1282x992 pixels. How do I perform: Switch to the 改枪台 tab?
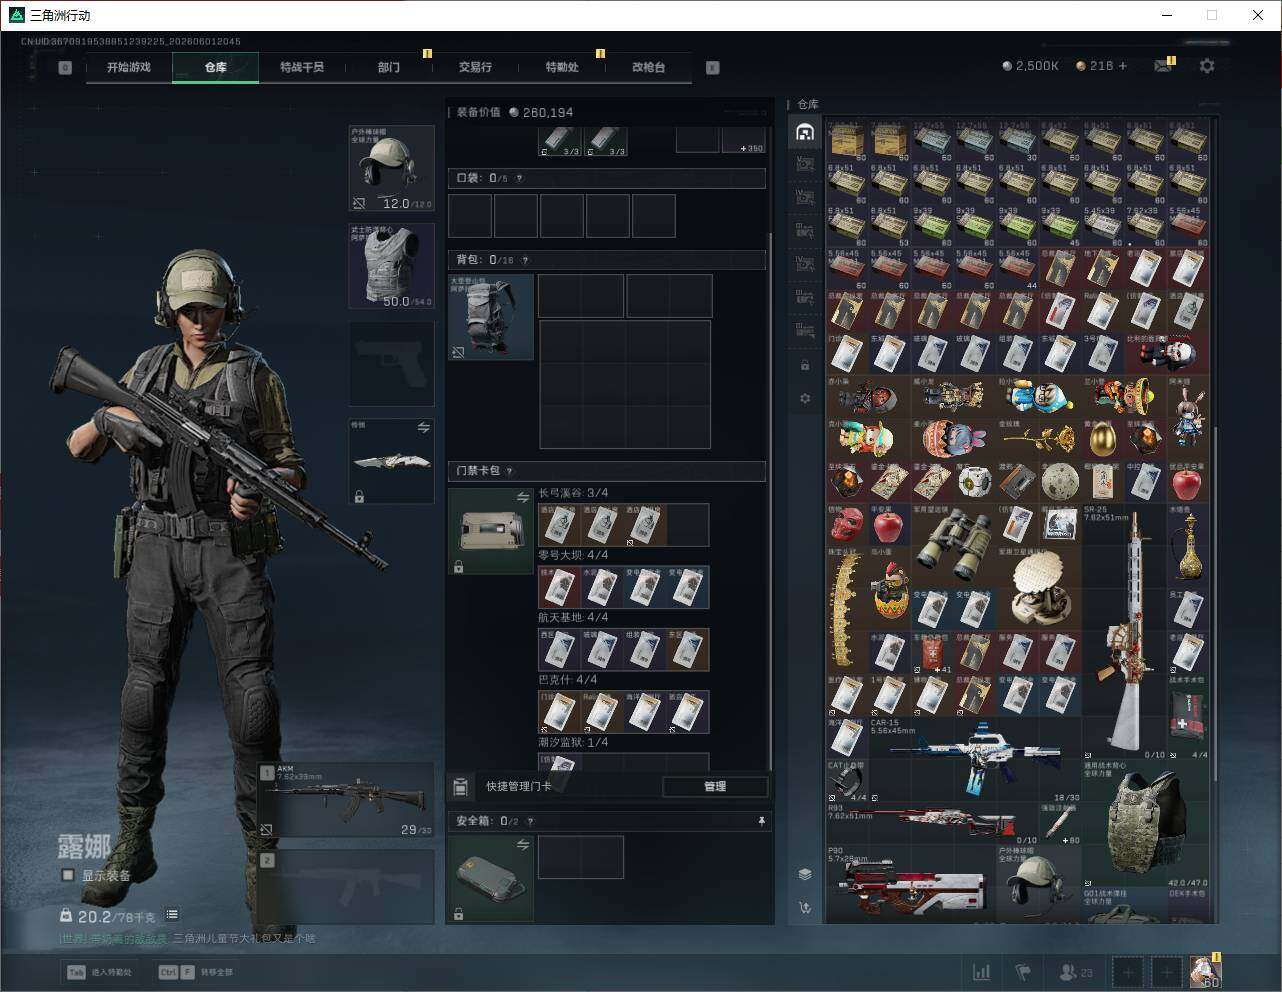(648, 67)
